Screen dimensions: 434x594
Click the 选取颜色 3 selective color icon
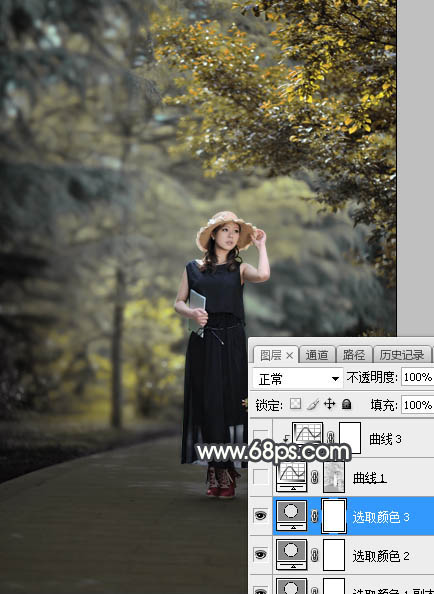pyautogui.click(x=292, y=515)
